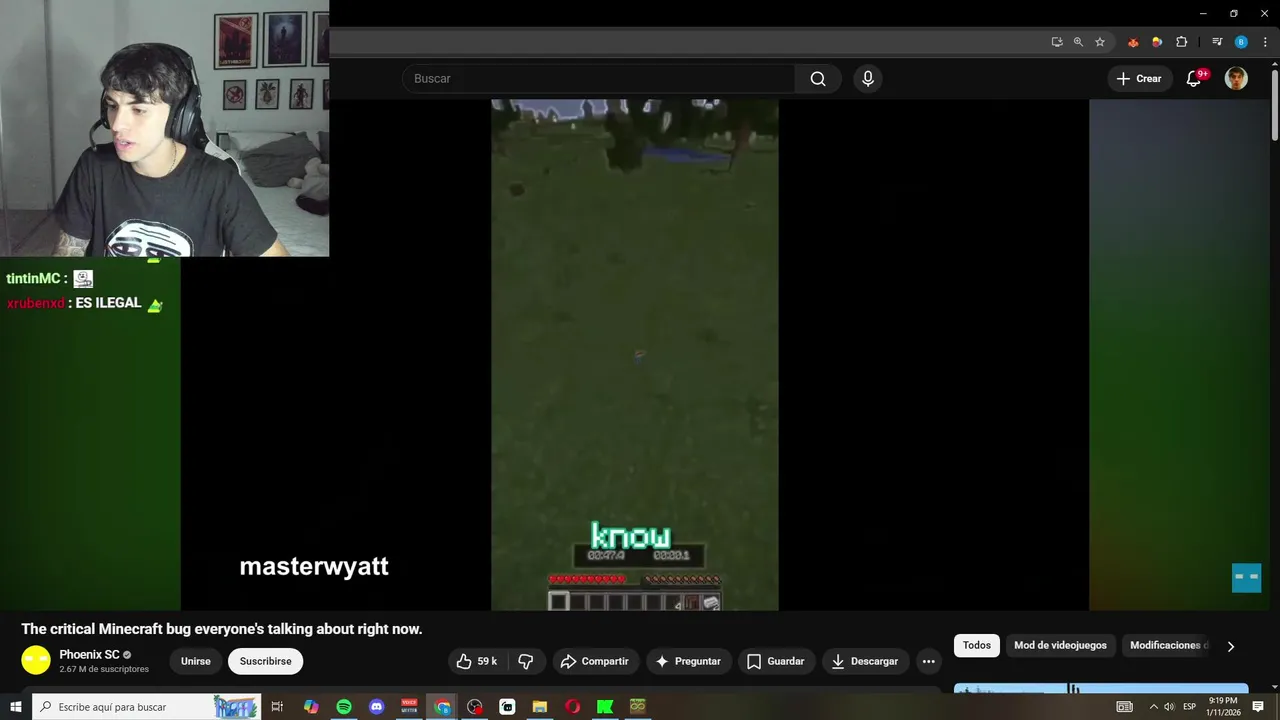Open the orange fox extension icon
This screenshot has height=720, width=1280.
pos(1133,42)
